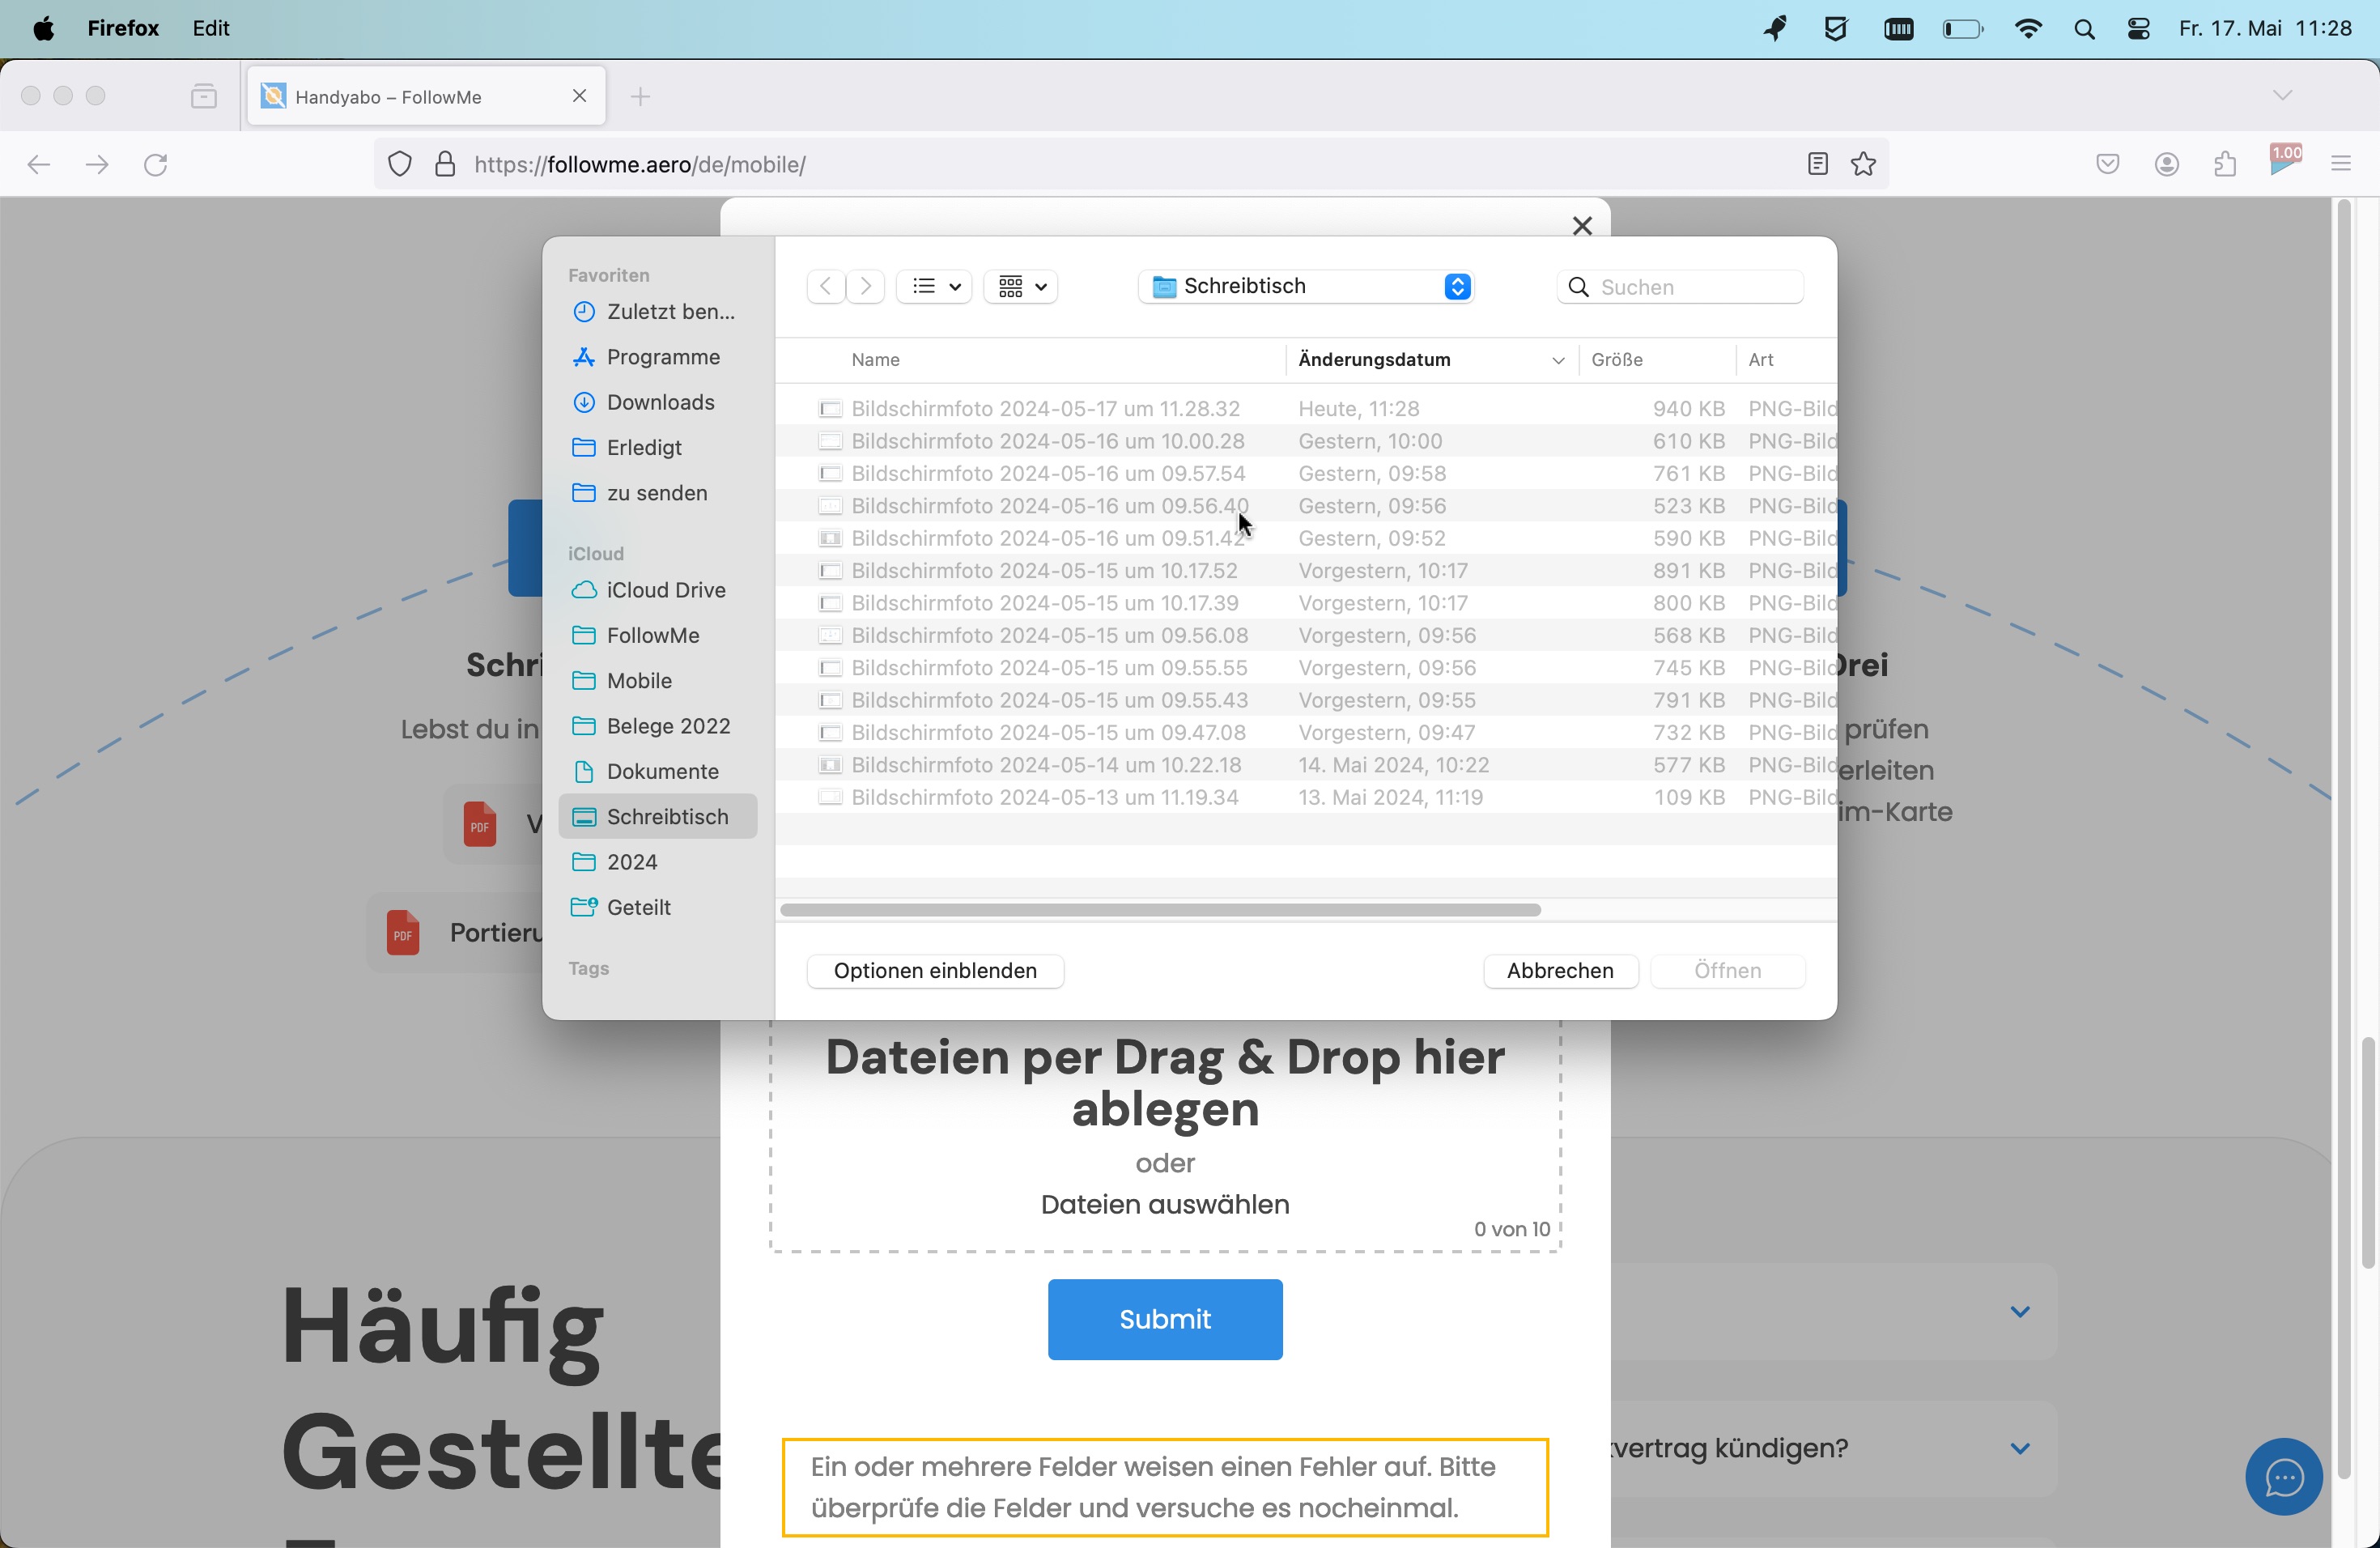Expand the vertrag kündigen FAQ chevron
This screenshot has height=1548, width=2380.
click(x=2020, y=1448)
